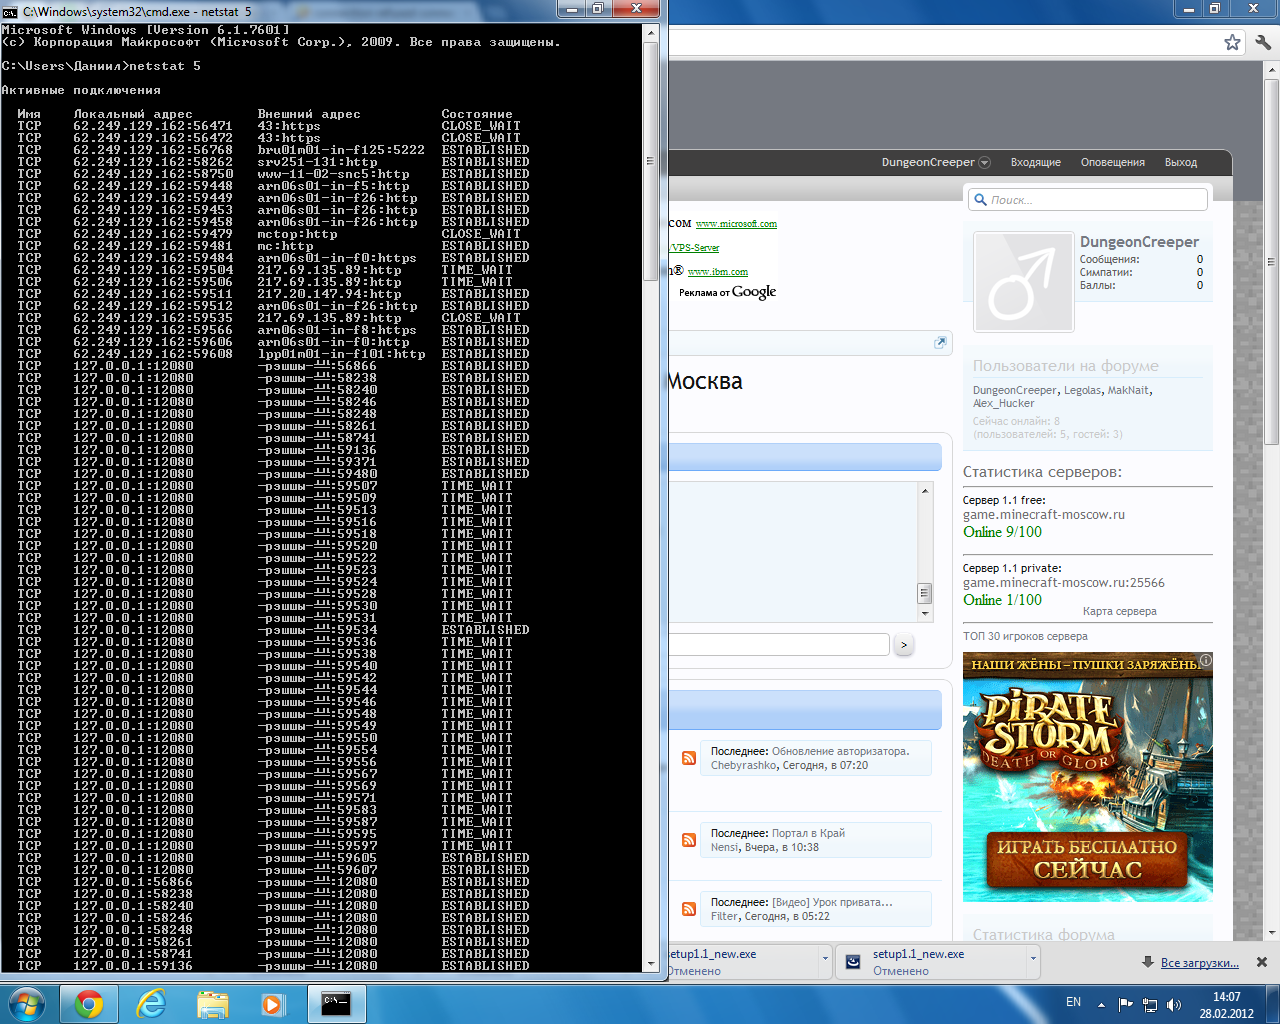Open the 'Оповещения' notifications menu item
Image resolution: width=1280 pixels, height=1024 pixels.
pyautogui.click(x=1112, y=162)
